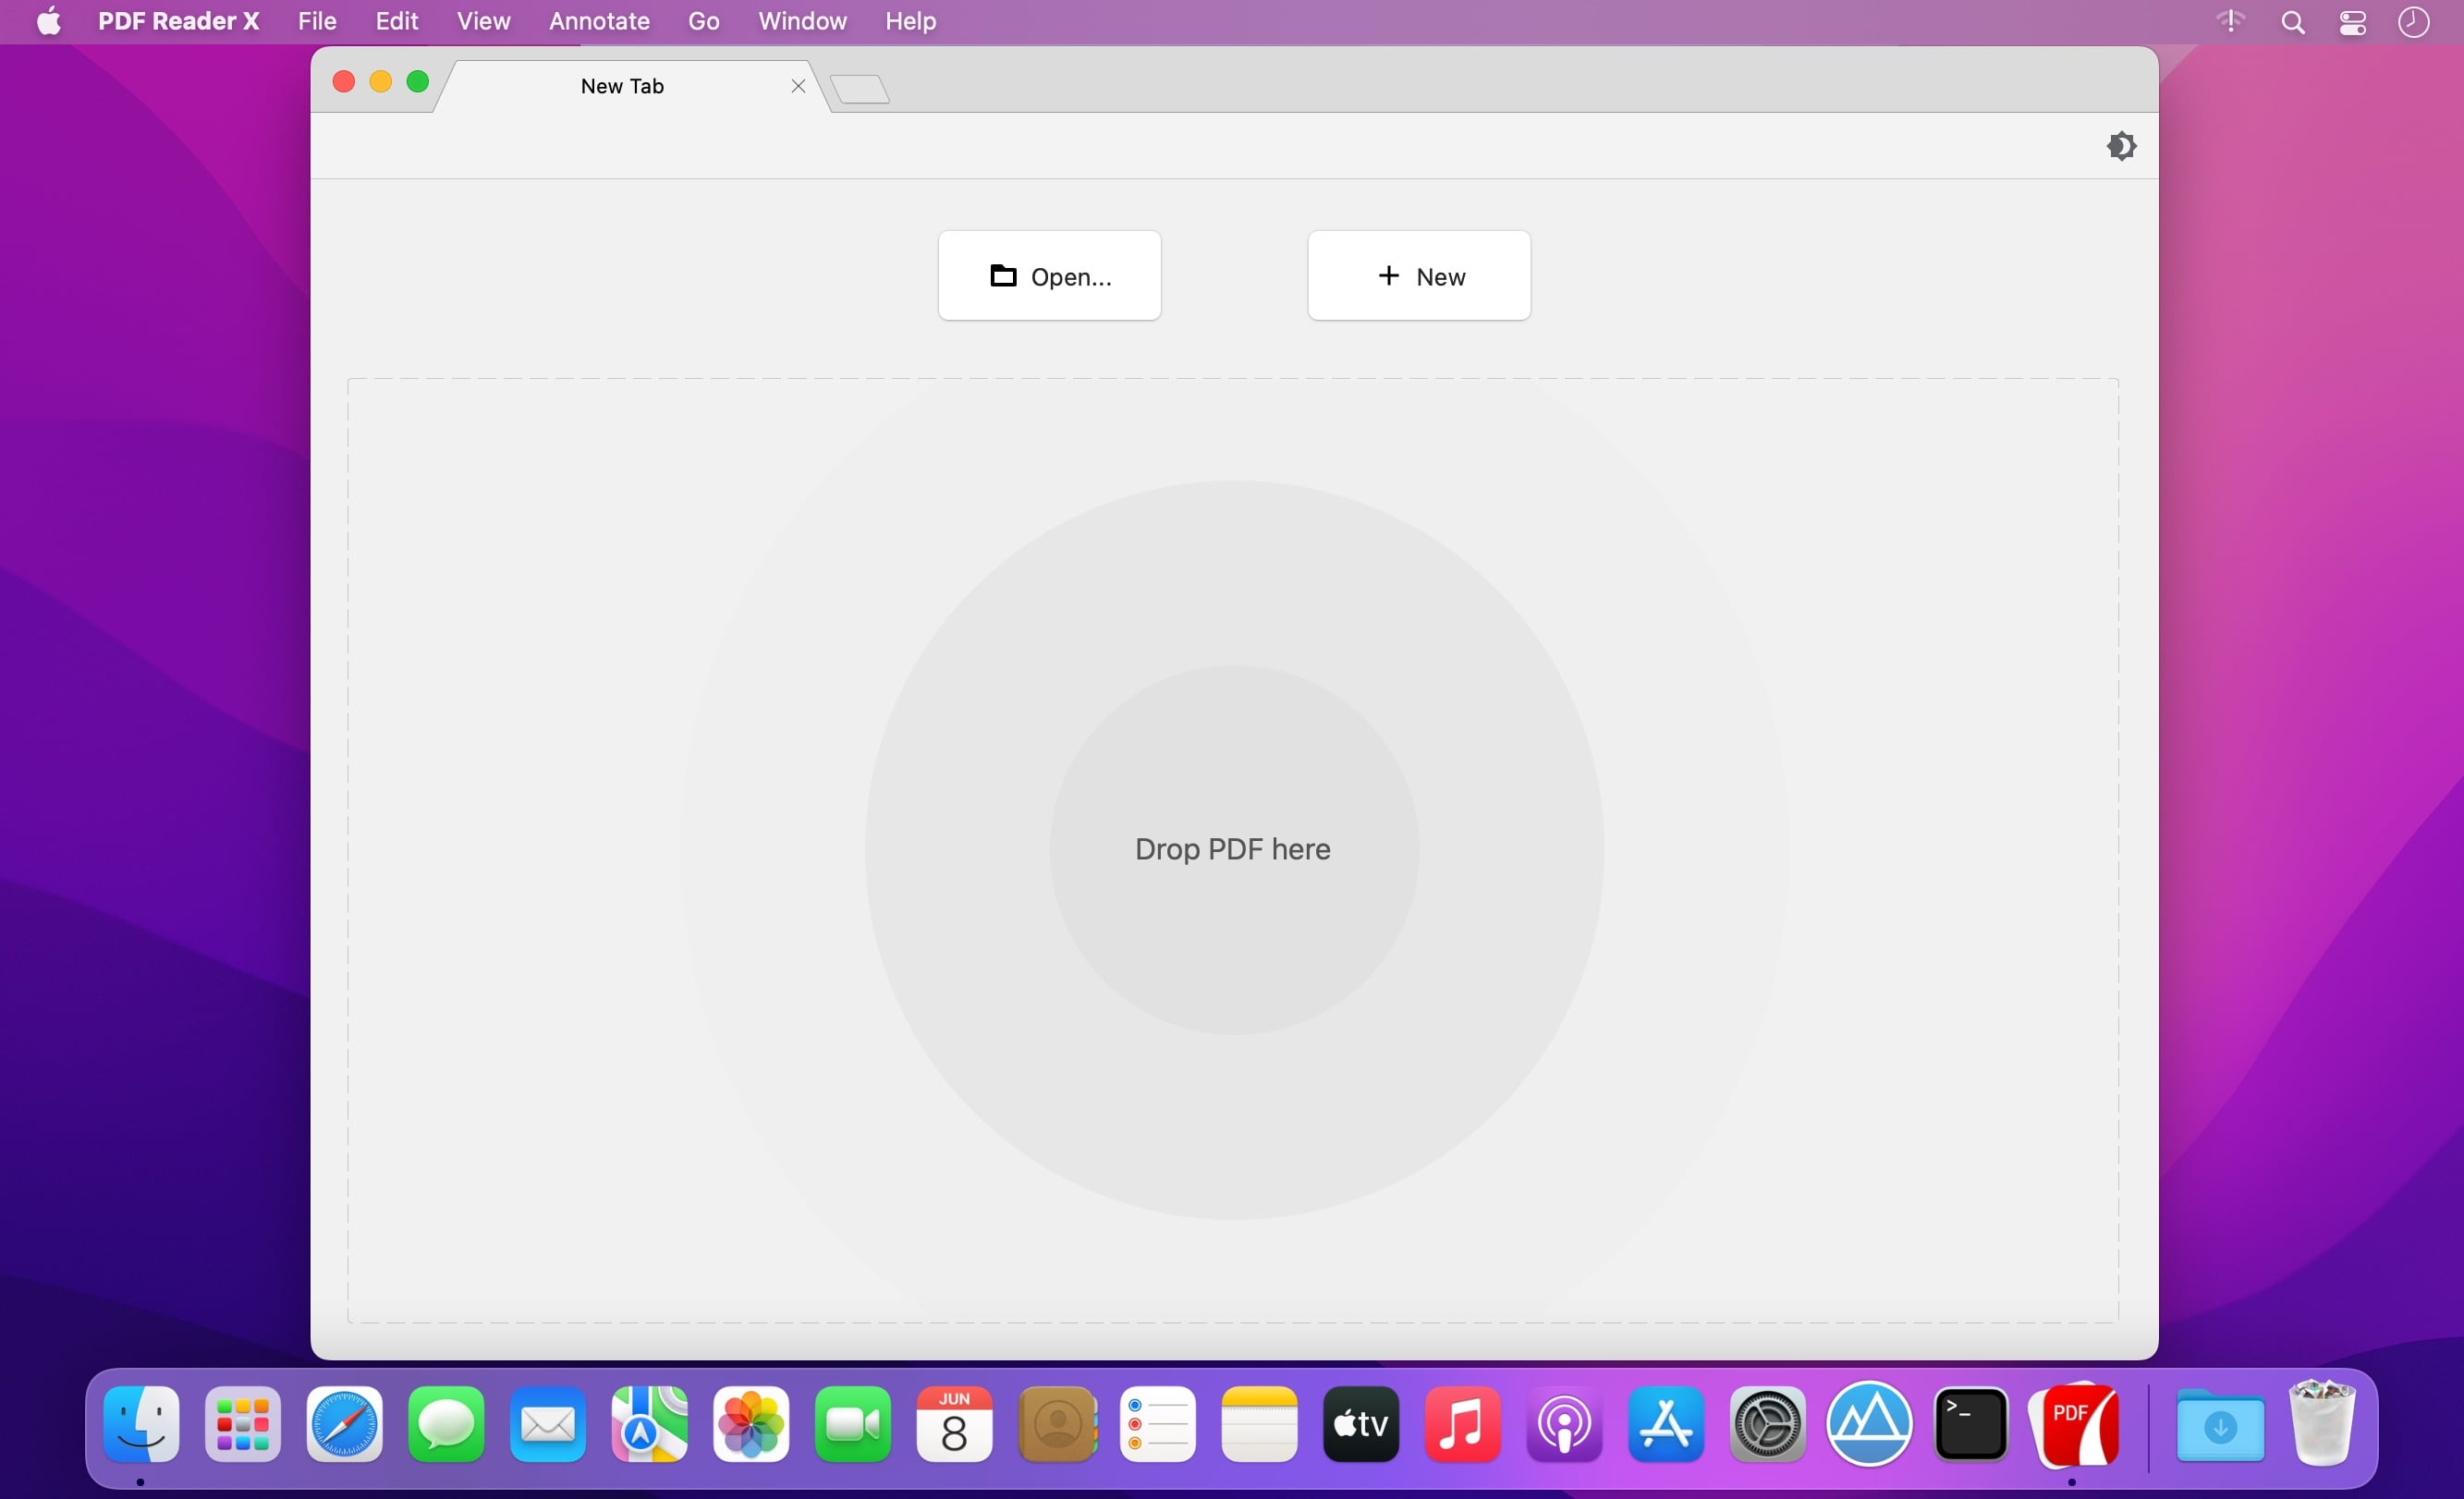
Task: Open Notes from the Dock
Action: 1259,1424
